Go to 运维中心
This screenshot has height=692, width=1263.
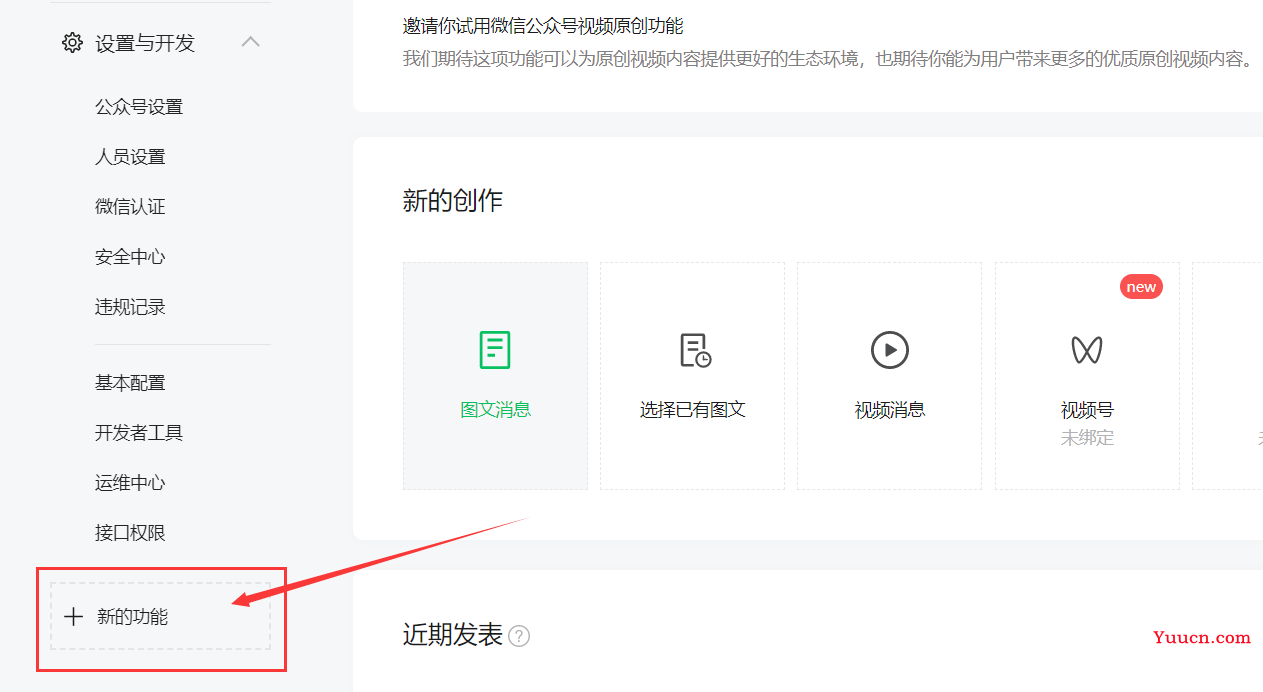coord(130,483)
